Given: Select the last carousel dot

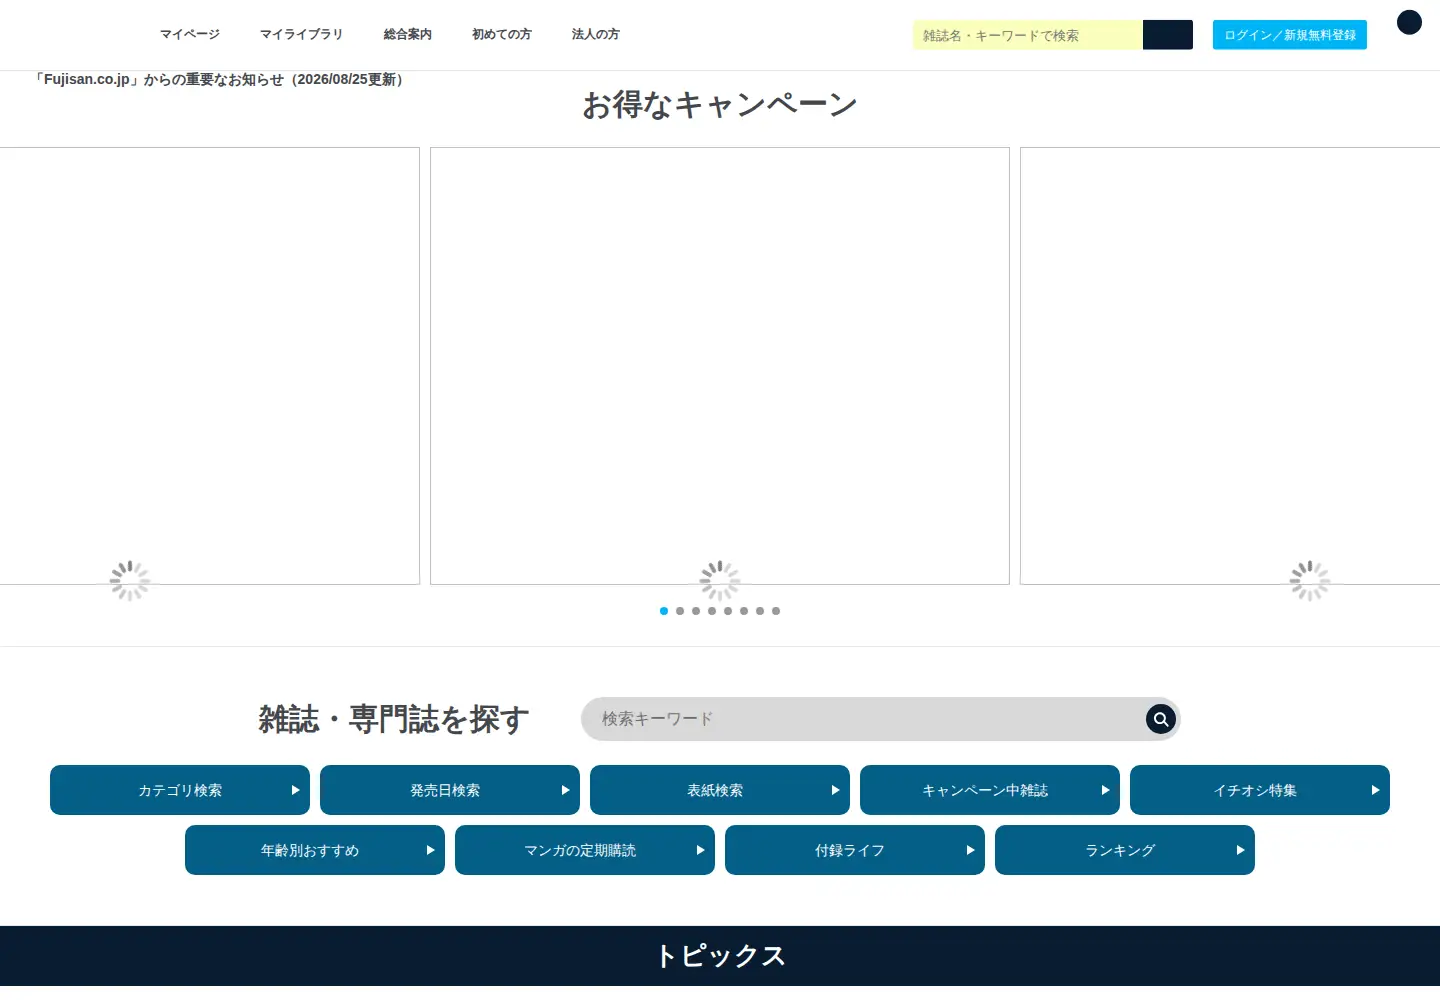Looking at the screenshot, I should coord(776,611).
